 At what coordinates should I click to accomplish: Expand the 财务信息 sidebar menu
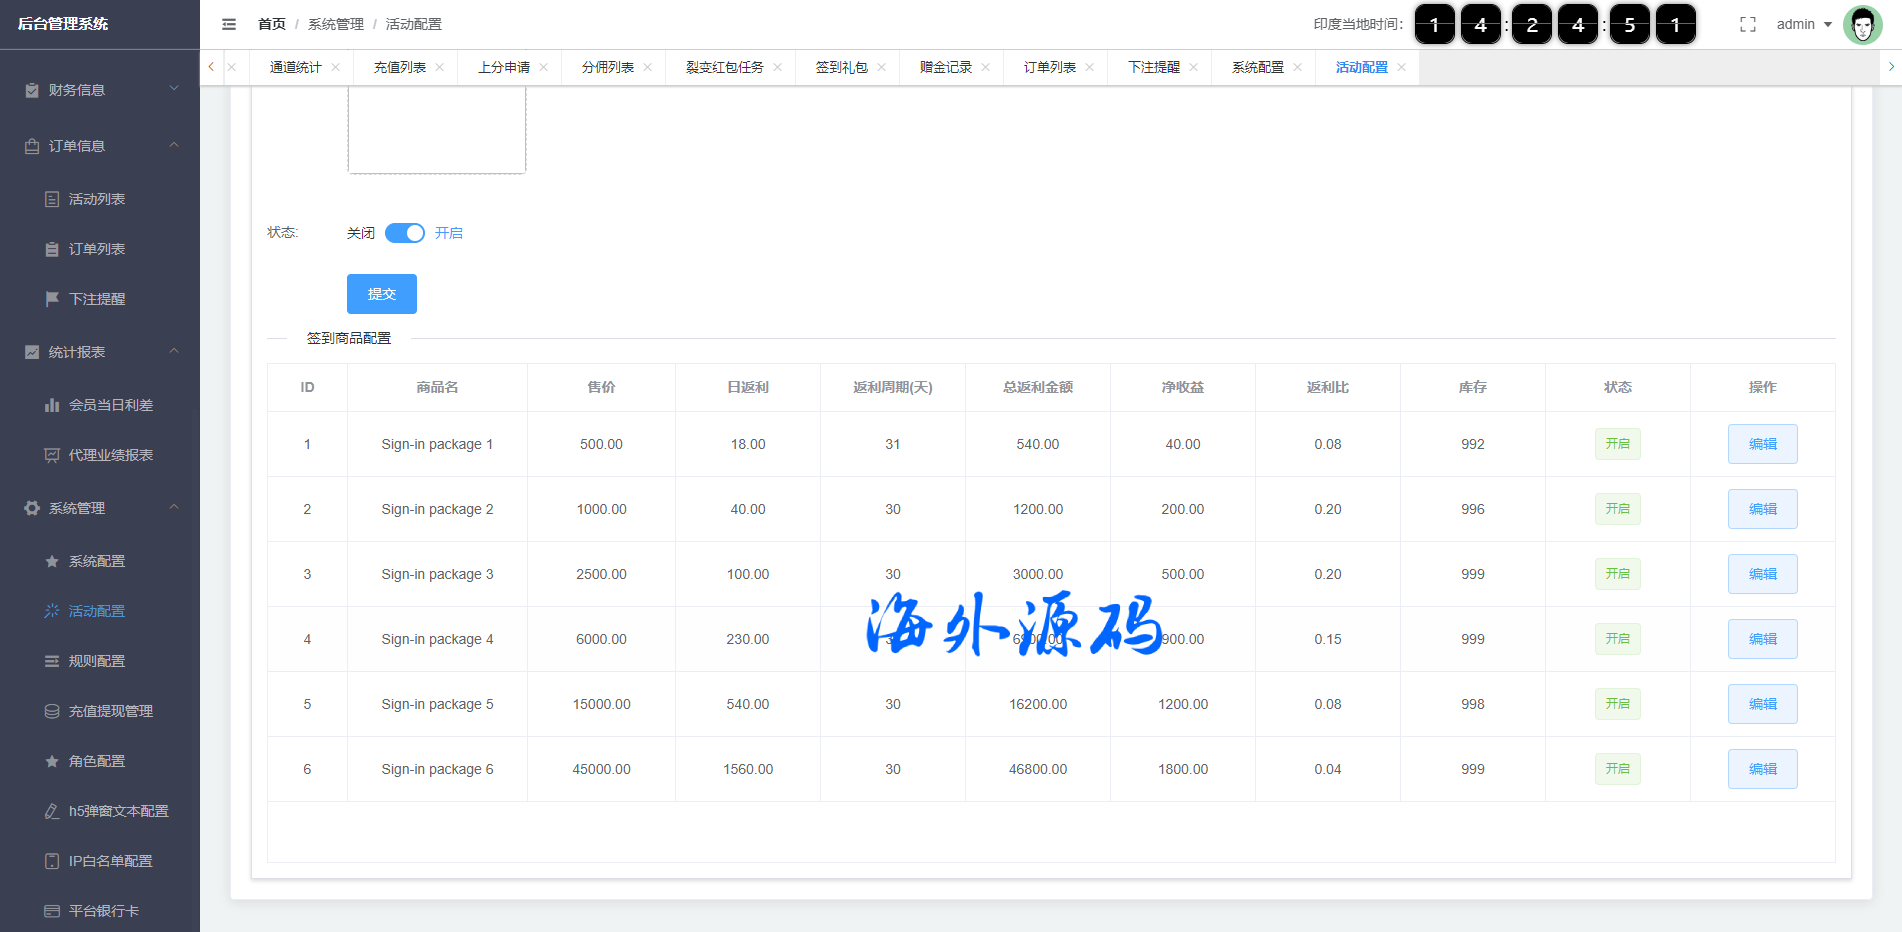point(100,90)
